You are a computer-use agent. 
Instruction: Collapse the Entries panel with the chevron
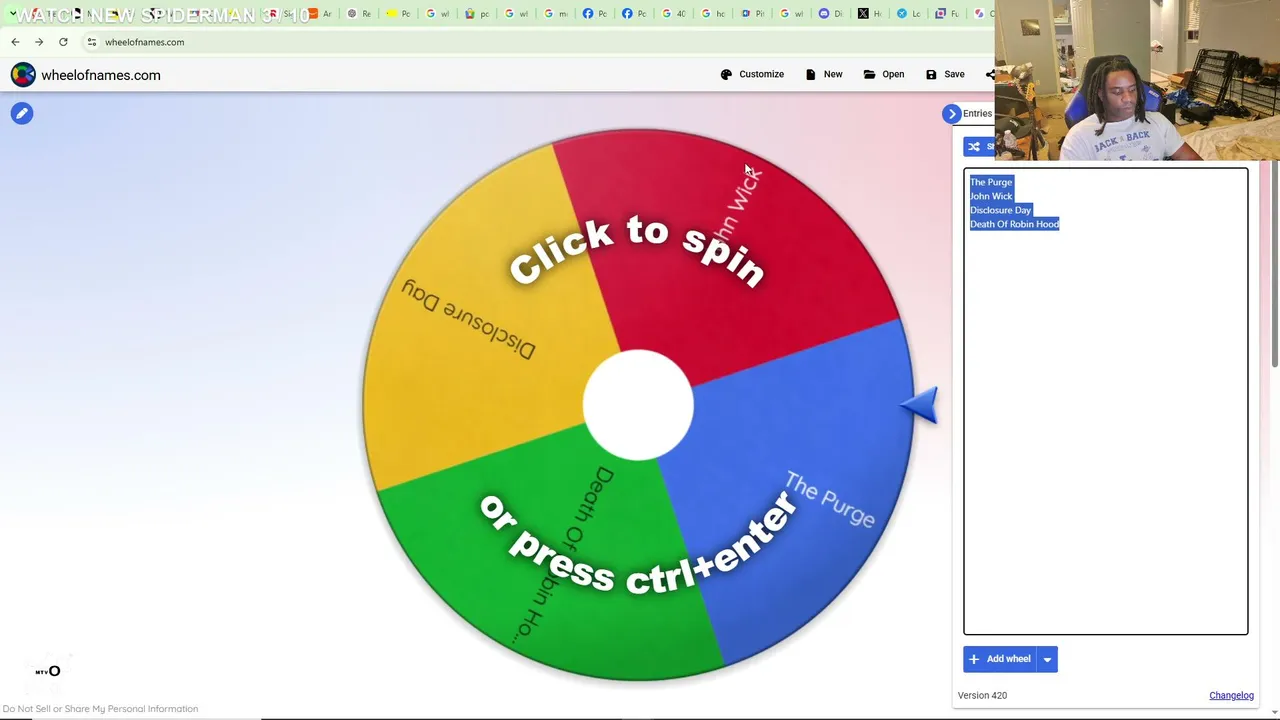point(952,114)
